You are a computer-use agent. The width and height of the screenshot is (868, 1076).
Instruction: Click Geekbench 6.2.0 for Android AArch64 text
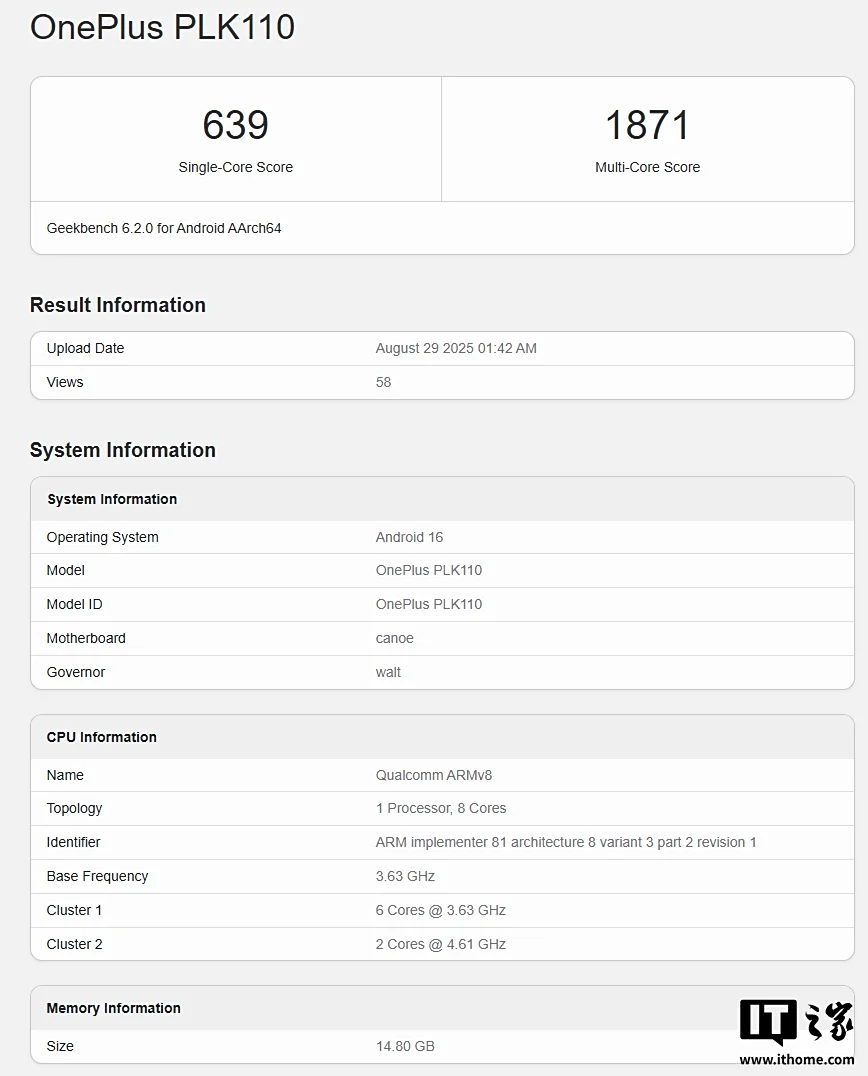pos(164,229)
